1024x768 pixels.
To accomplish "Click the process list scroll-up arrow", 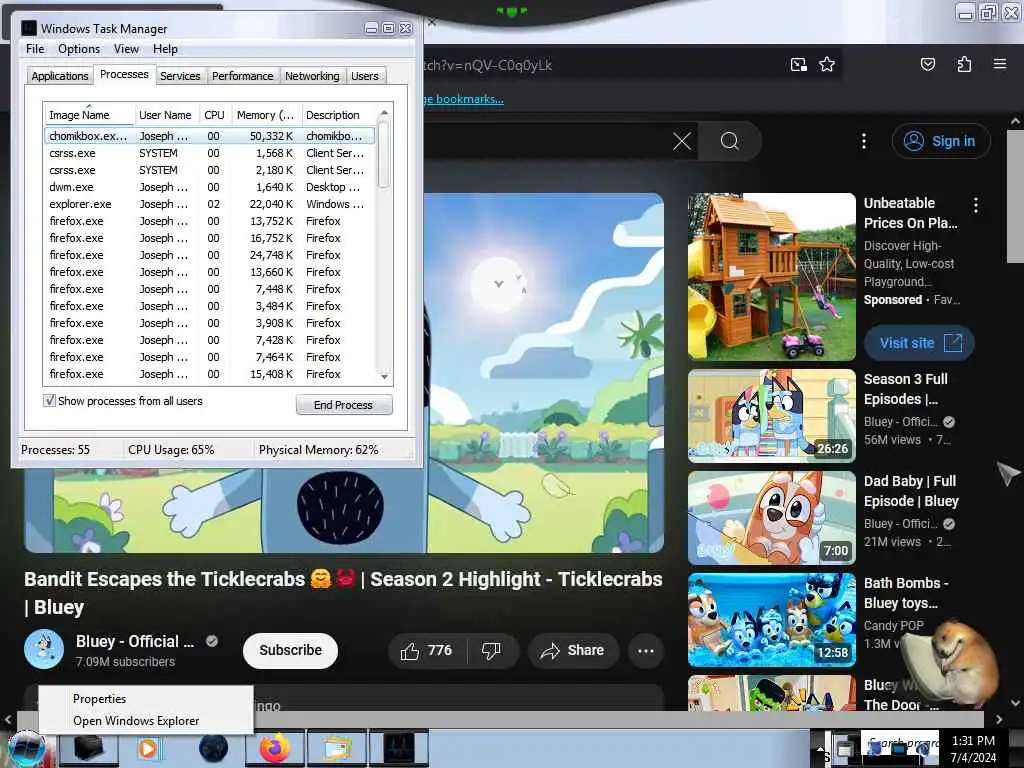I will pos(384,112).
